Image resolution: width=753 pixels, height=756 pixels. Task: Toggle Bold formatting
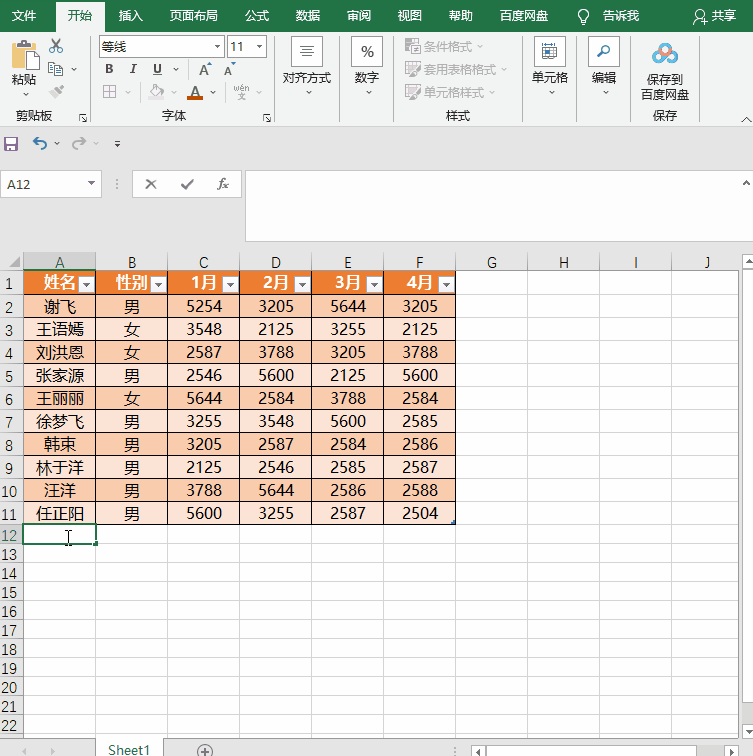(109, 69)
